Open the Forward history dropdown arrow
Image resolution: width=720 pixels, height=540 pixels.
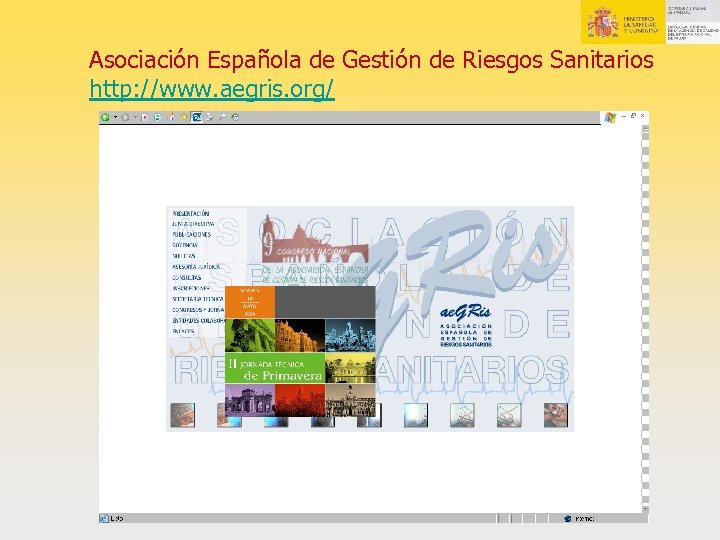click(135, 118)
